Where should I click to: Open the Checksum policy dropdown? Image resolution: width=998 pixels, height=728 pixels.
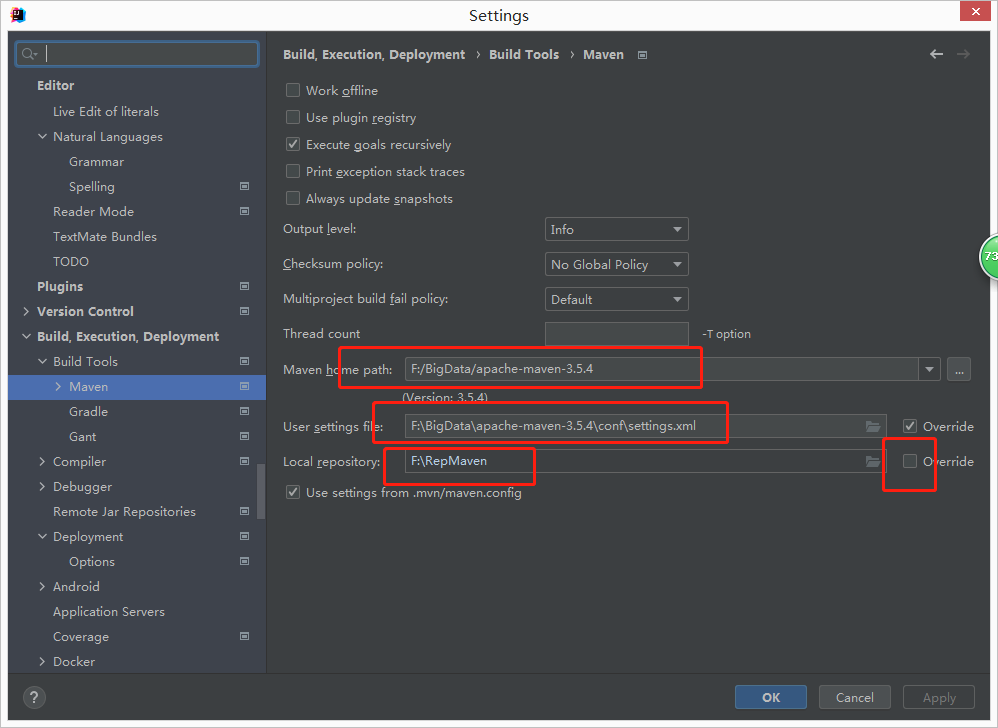(616, 264)
